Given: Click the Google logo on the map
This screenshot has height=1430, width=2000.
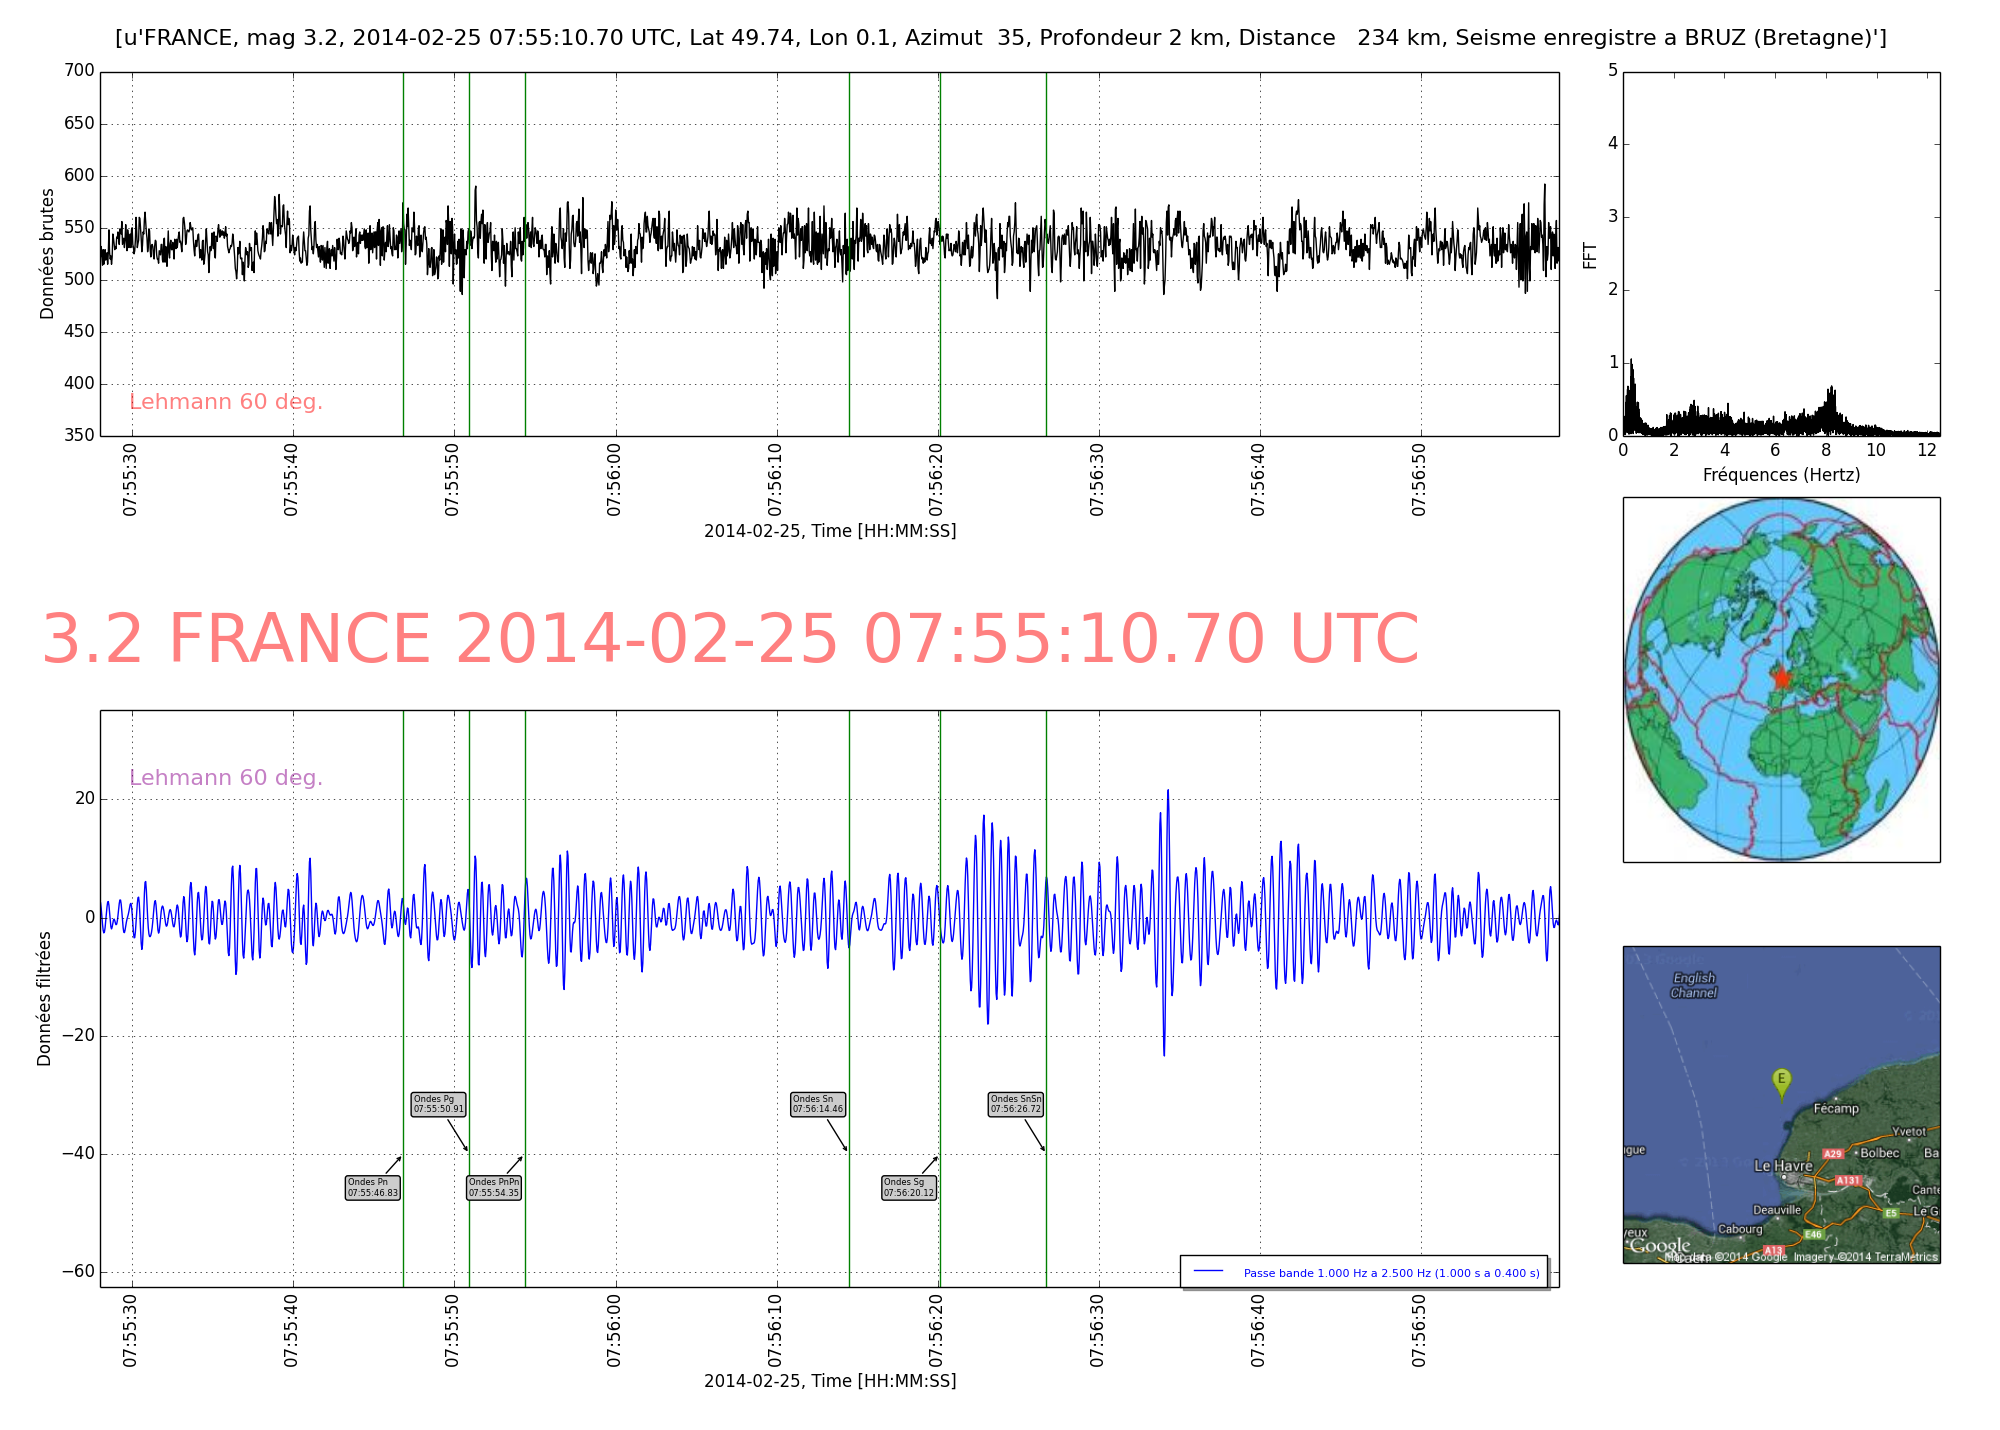Looking at the screenshot, I should pyautogui.click(x=1660, y=1246).
